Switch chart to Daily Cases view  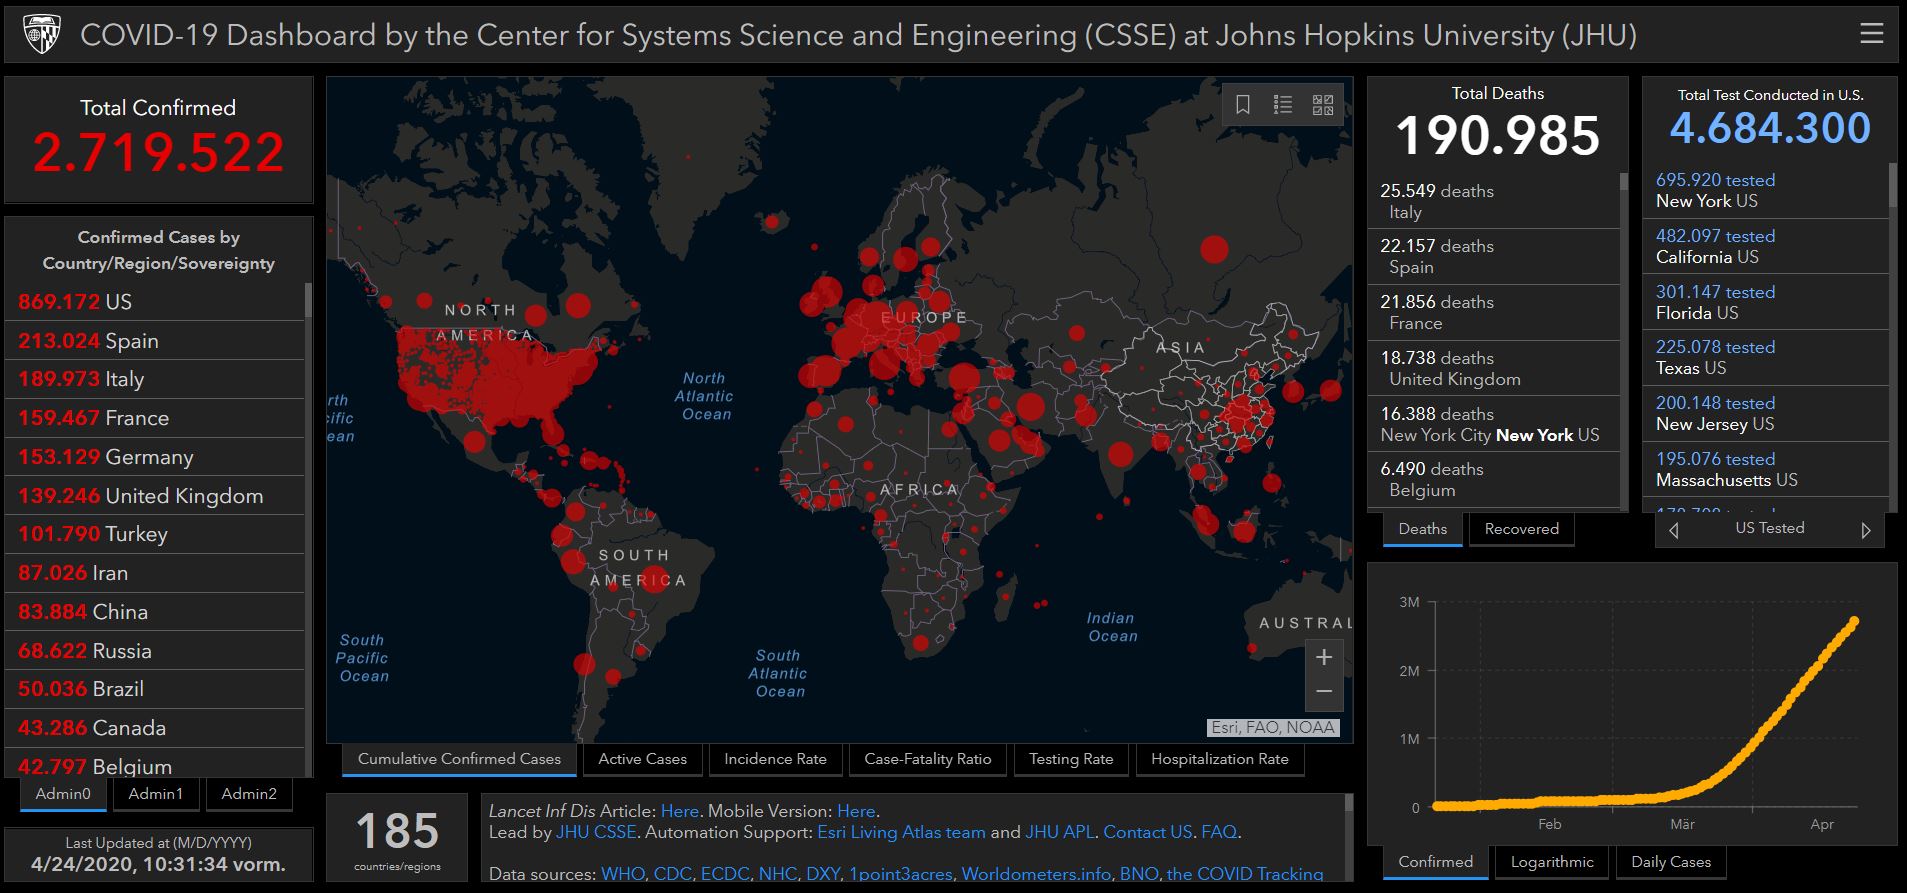(1670, 862)
